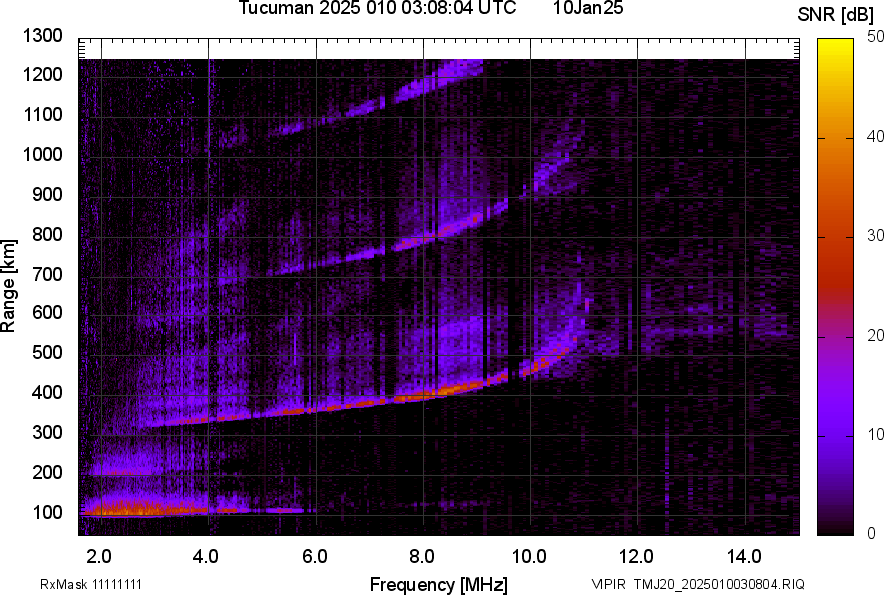Click the Frequency [MHz] axis label

[438, 584]
